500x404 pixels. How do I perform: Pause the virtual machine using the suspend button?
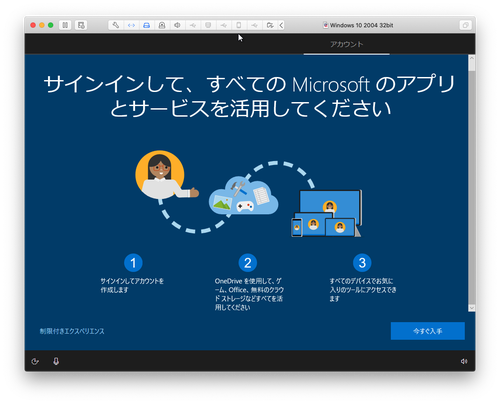(65, 25)
